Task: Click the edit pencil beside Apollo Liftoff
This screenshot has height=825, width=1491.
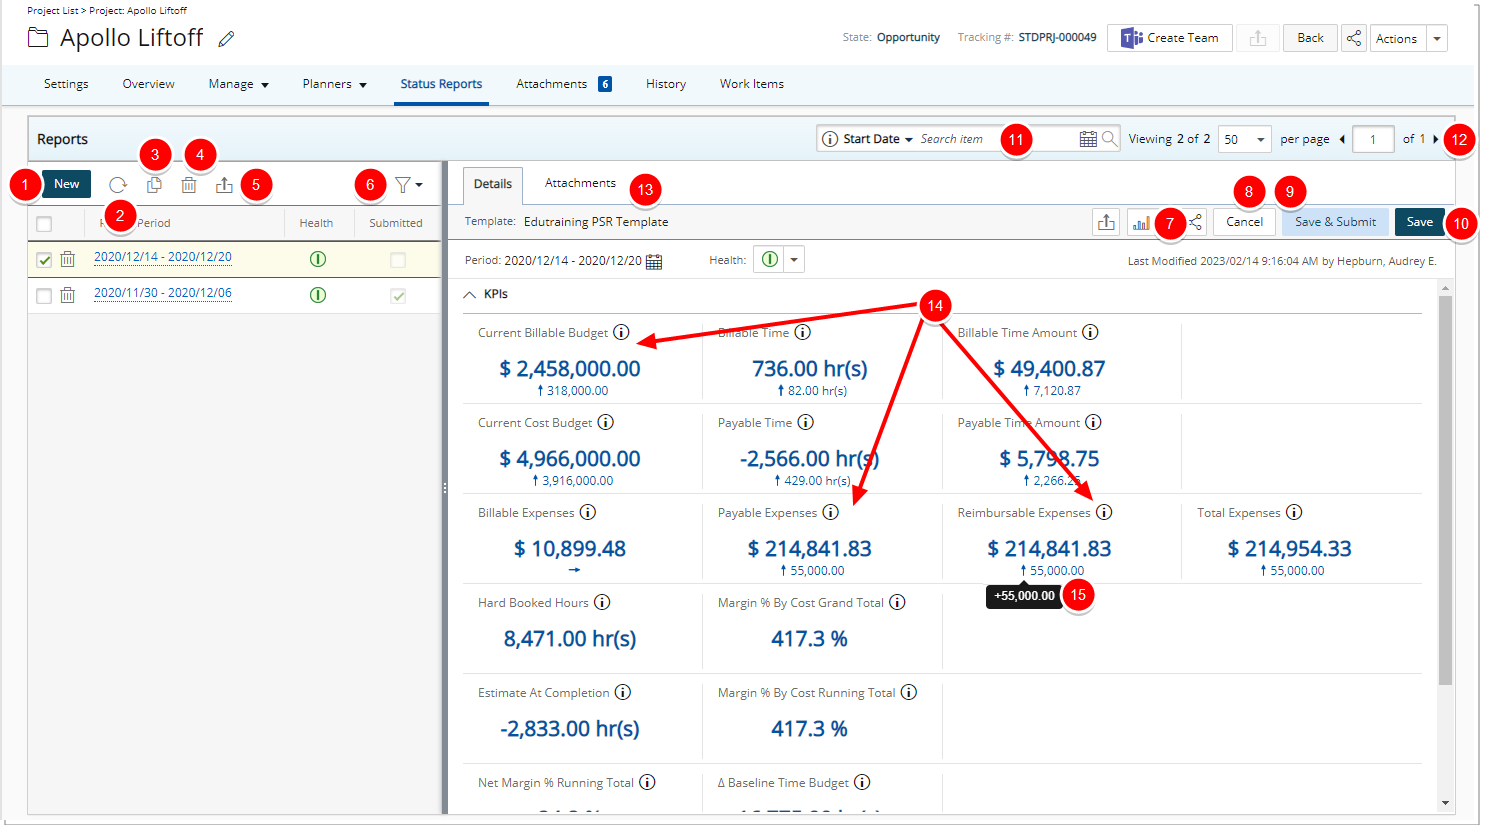Action: tap(227, 39)
